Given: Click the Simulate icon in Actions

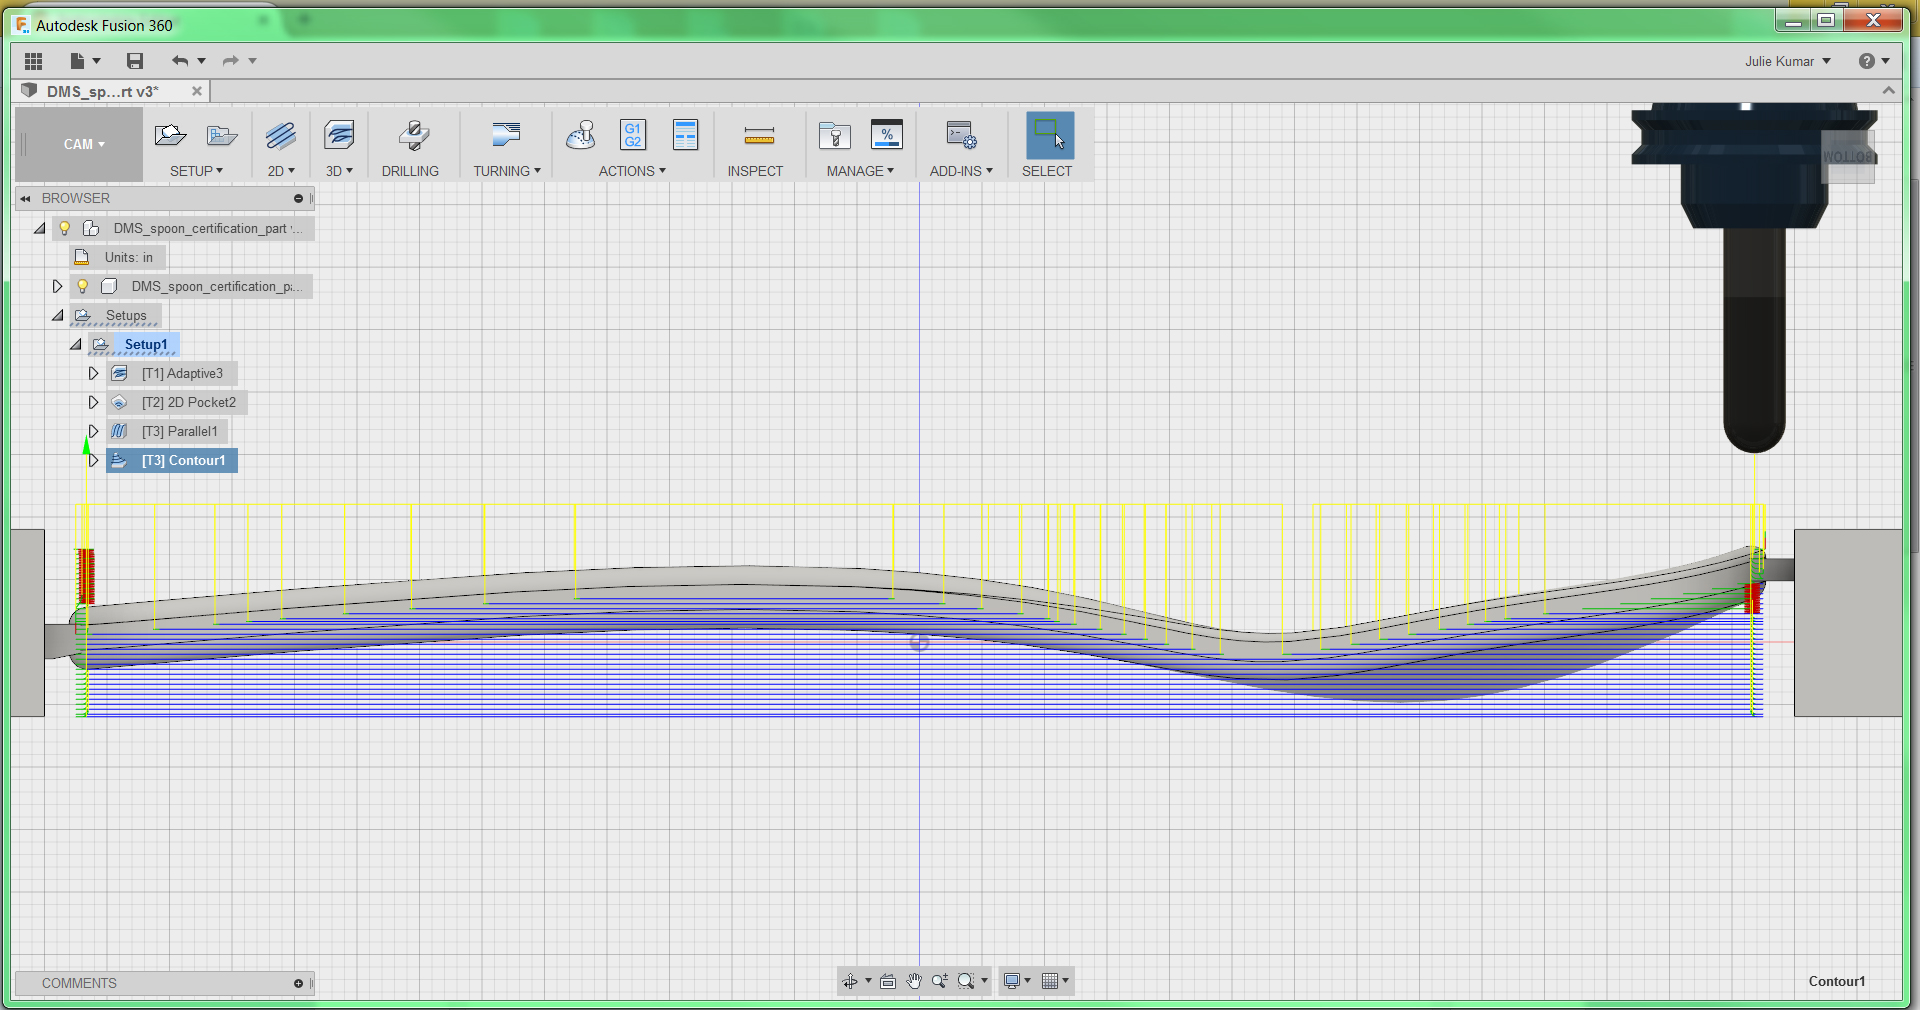Looking at the screenshot, I should tap(581, 135).
